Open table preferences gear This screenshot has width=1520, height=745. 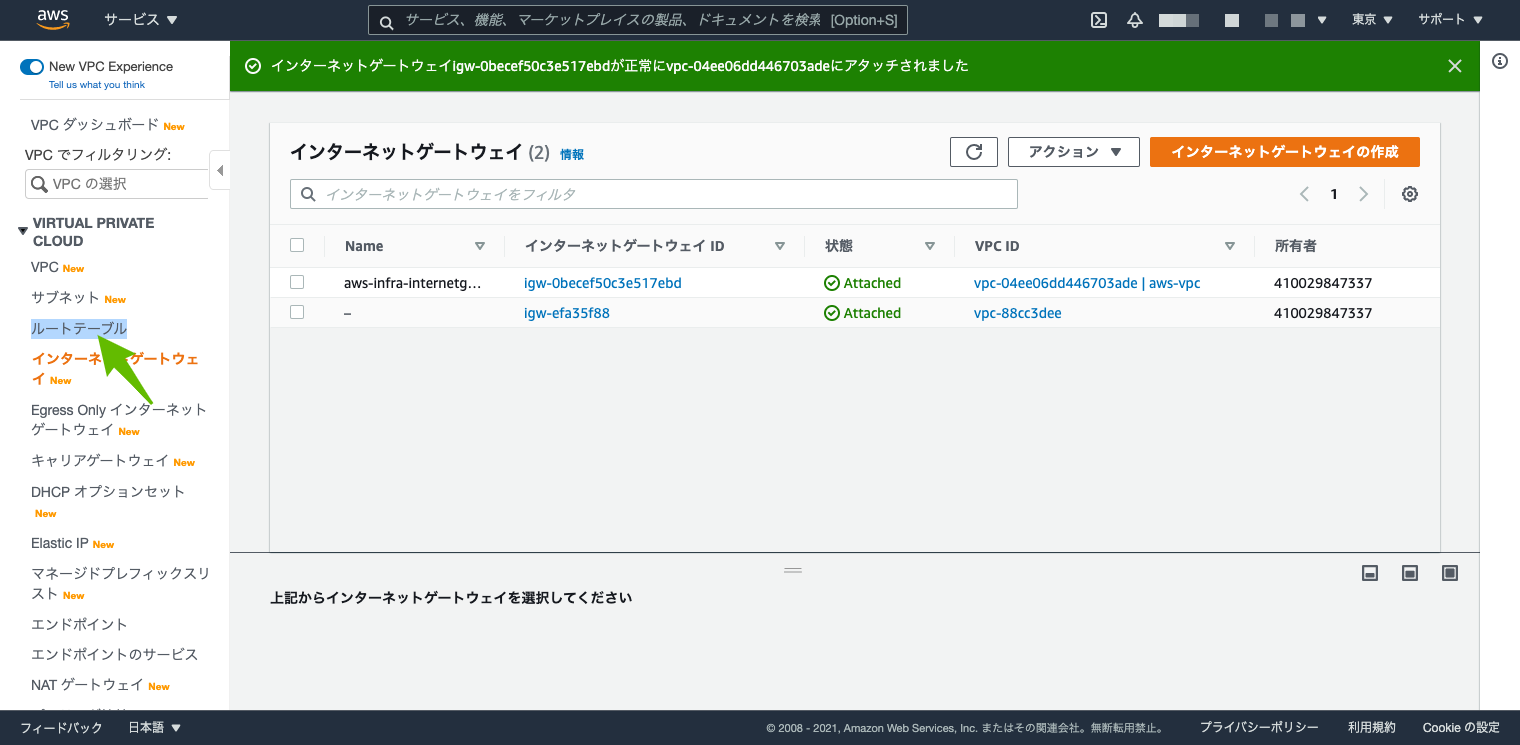click(1410, 194)
